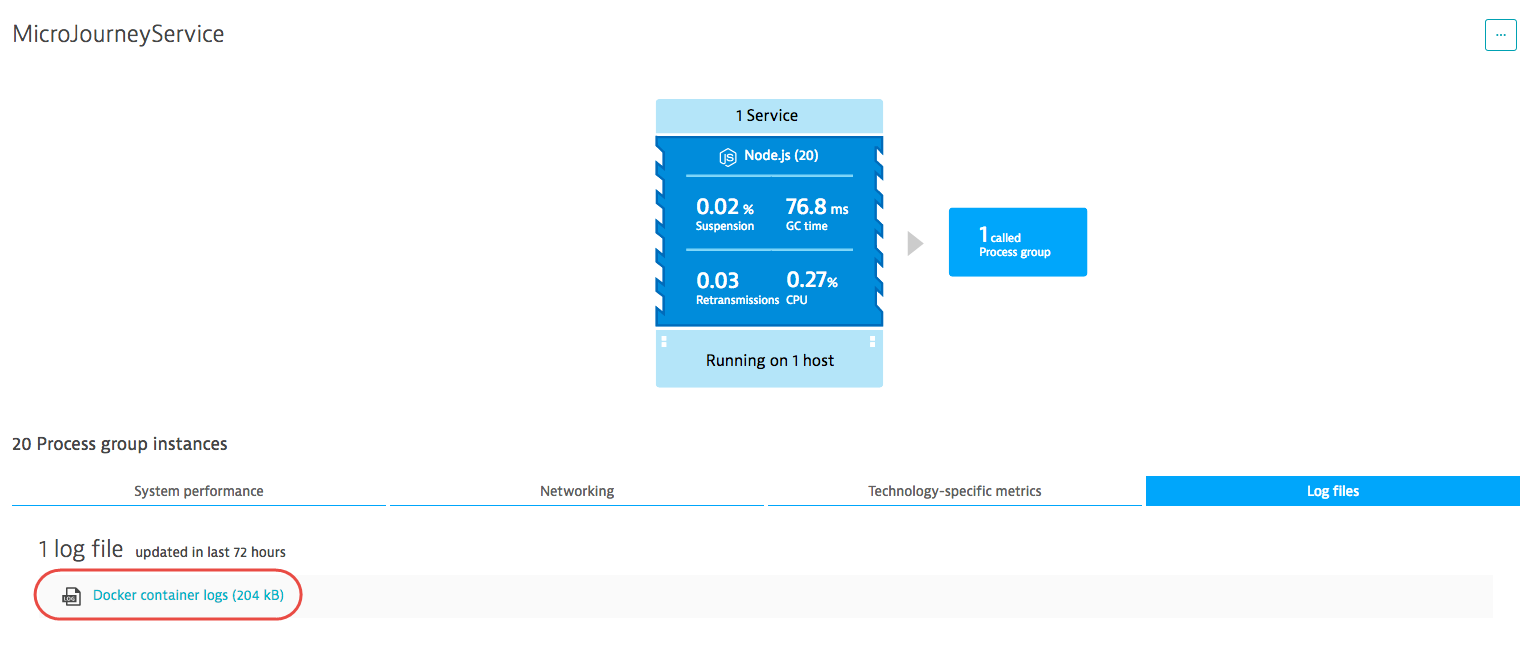The height and width of the screenshot is (655, 1527).
Task: Select the Log files tab
Action: click(x=1333, y=491)
